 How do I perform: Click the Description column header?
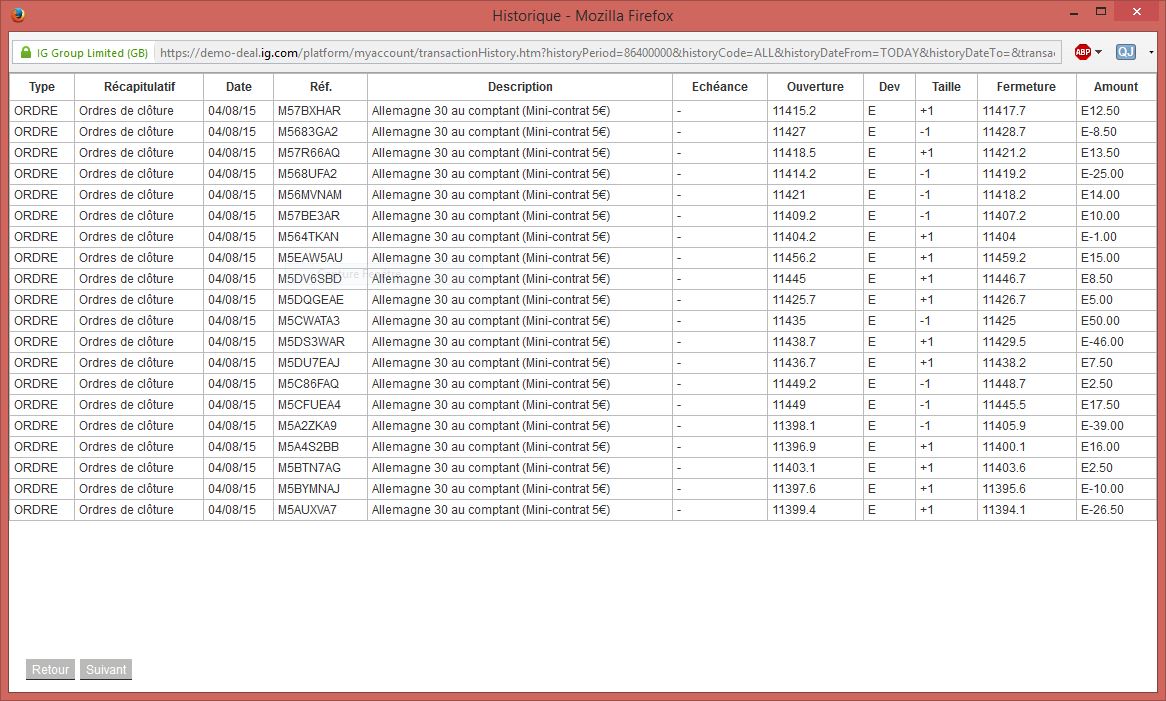(x=520, y=87)
